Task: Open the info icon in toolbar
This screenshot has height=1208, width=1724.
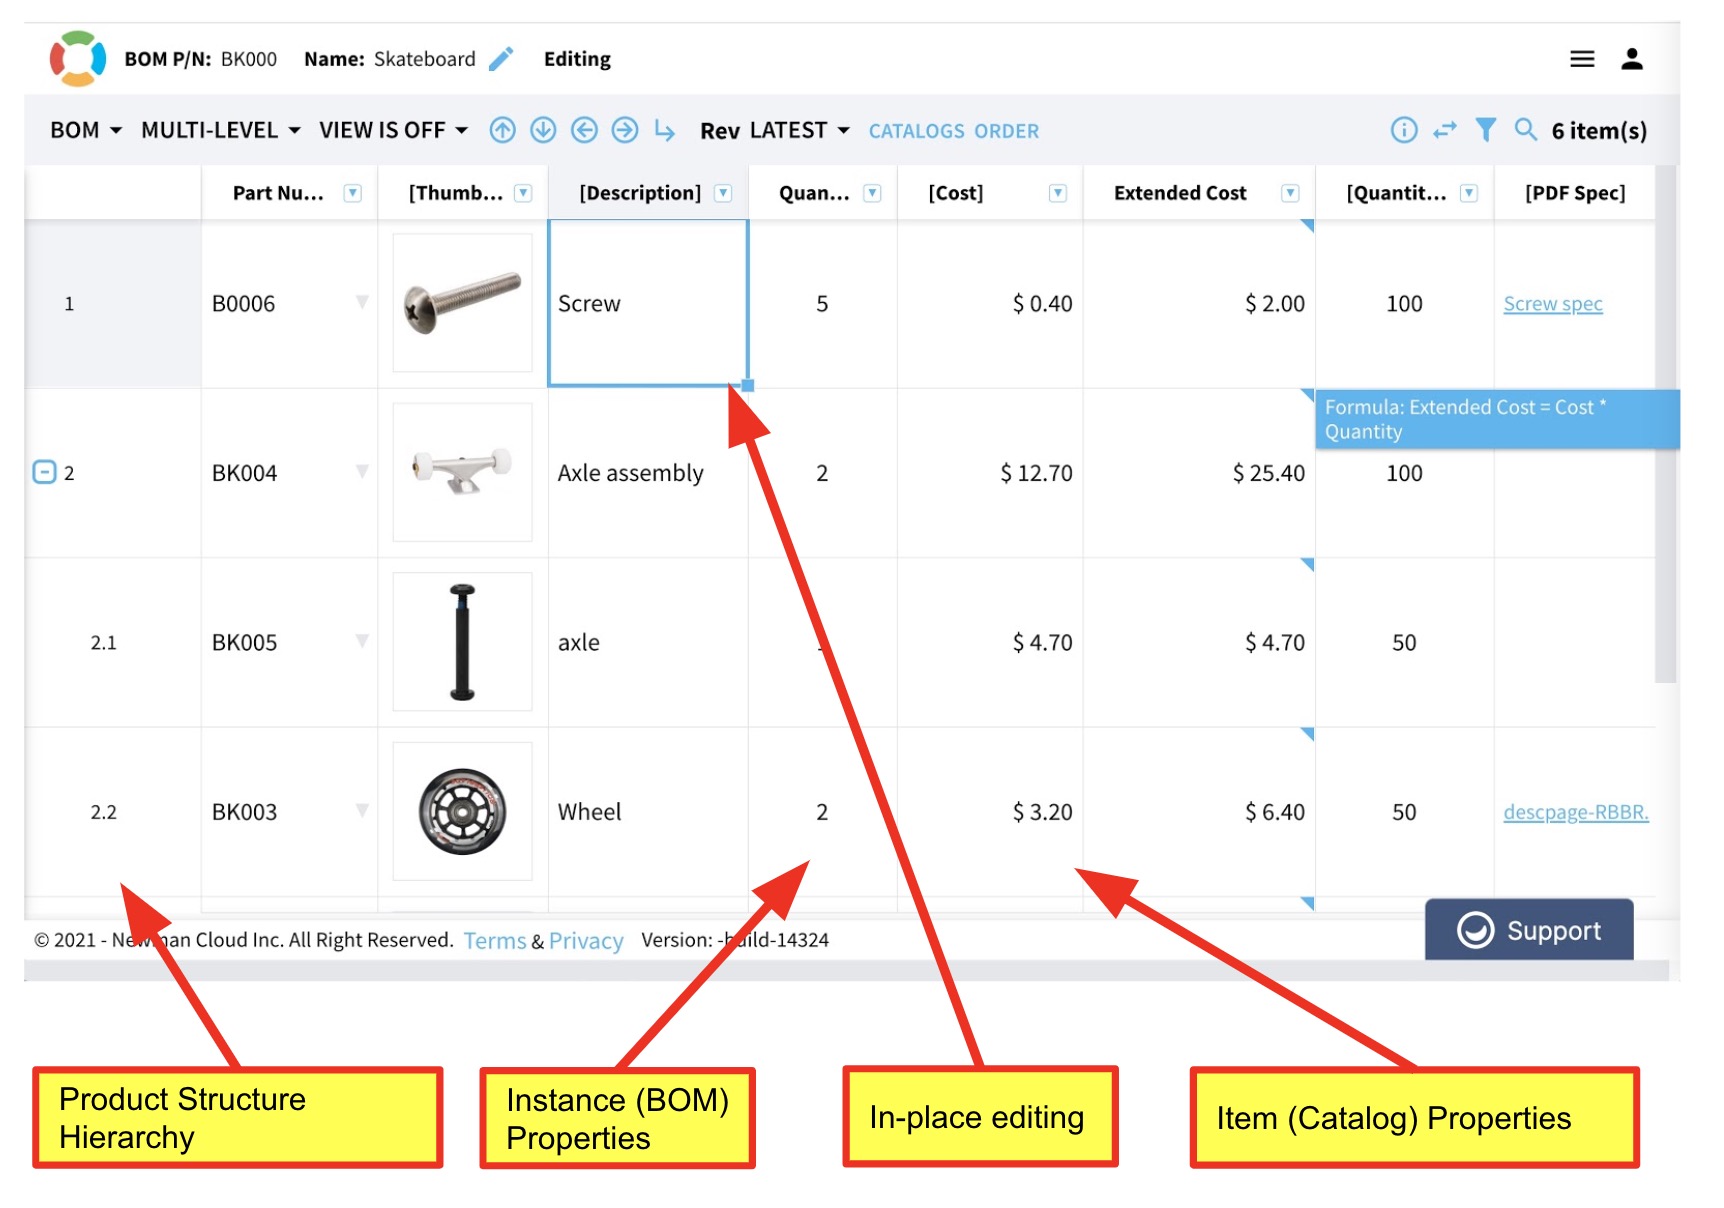Action: click(x=1404, y=130)
